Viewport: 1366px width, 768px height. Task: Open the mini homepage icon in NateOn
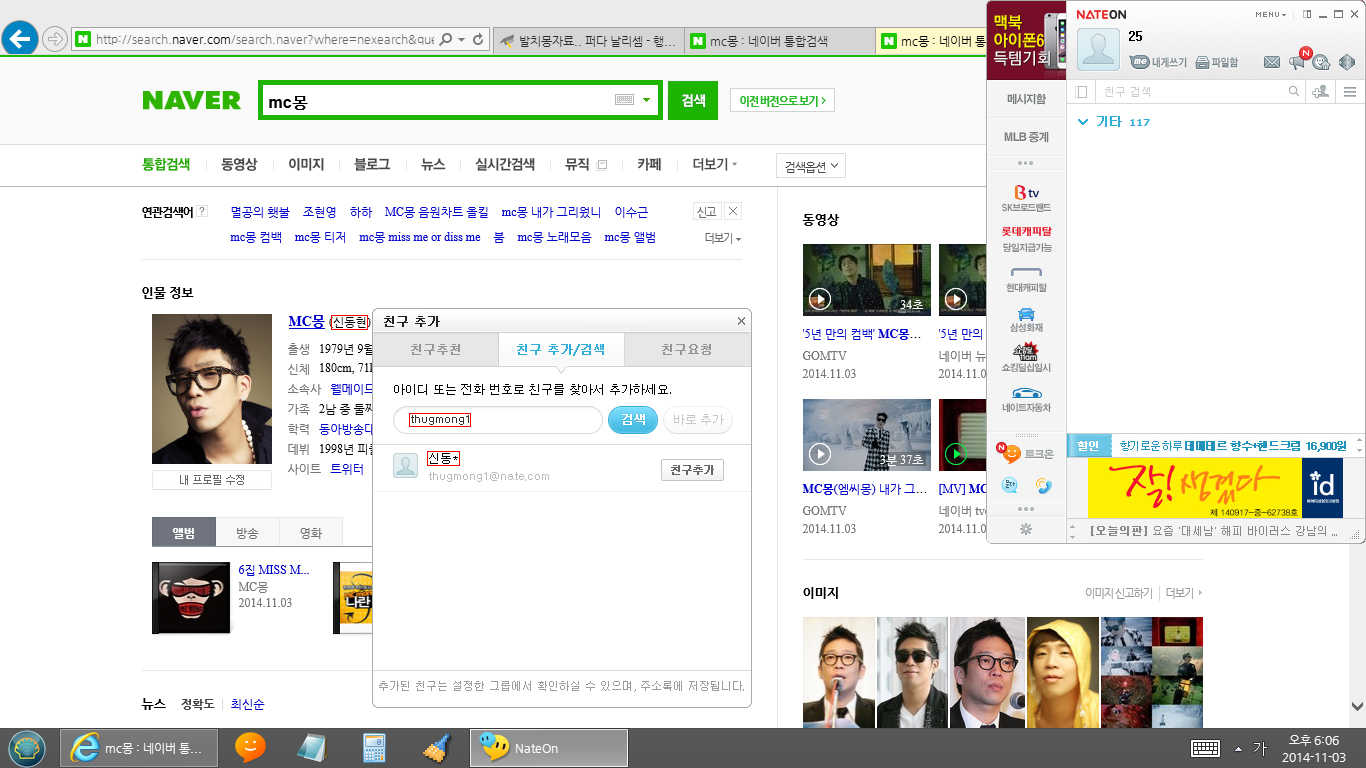tap(1321, 62)
